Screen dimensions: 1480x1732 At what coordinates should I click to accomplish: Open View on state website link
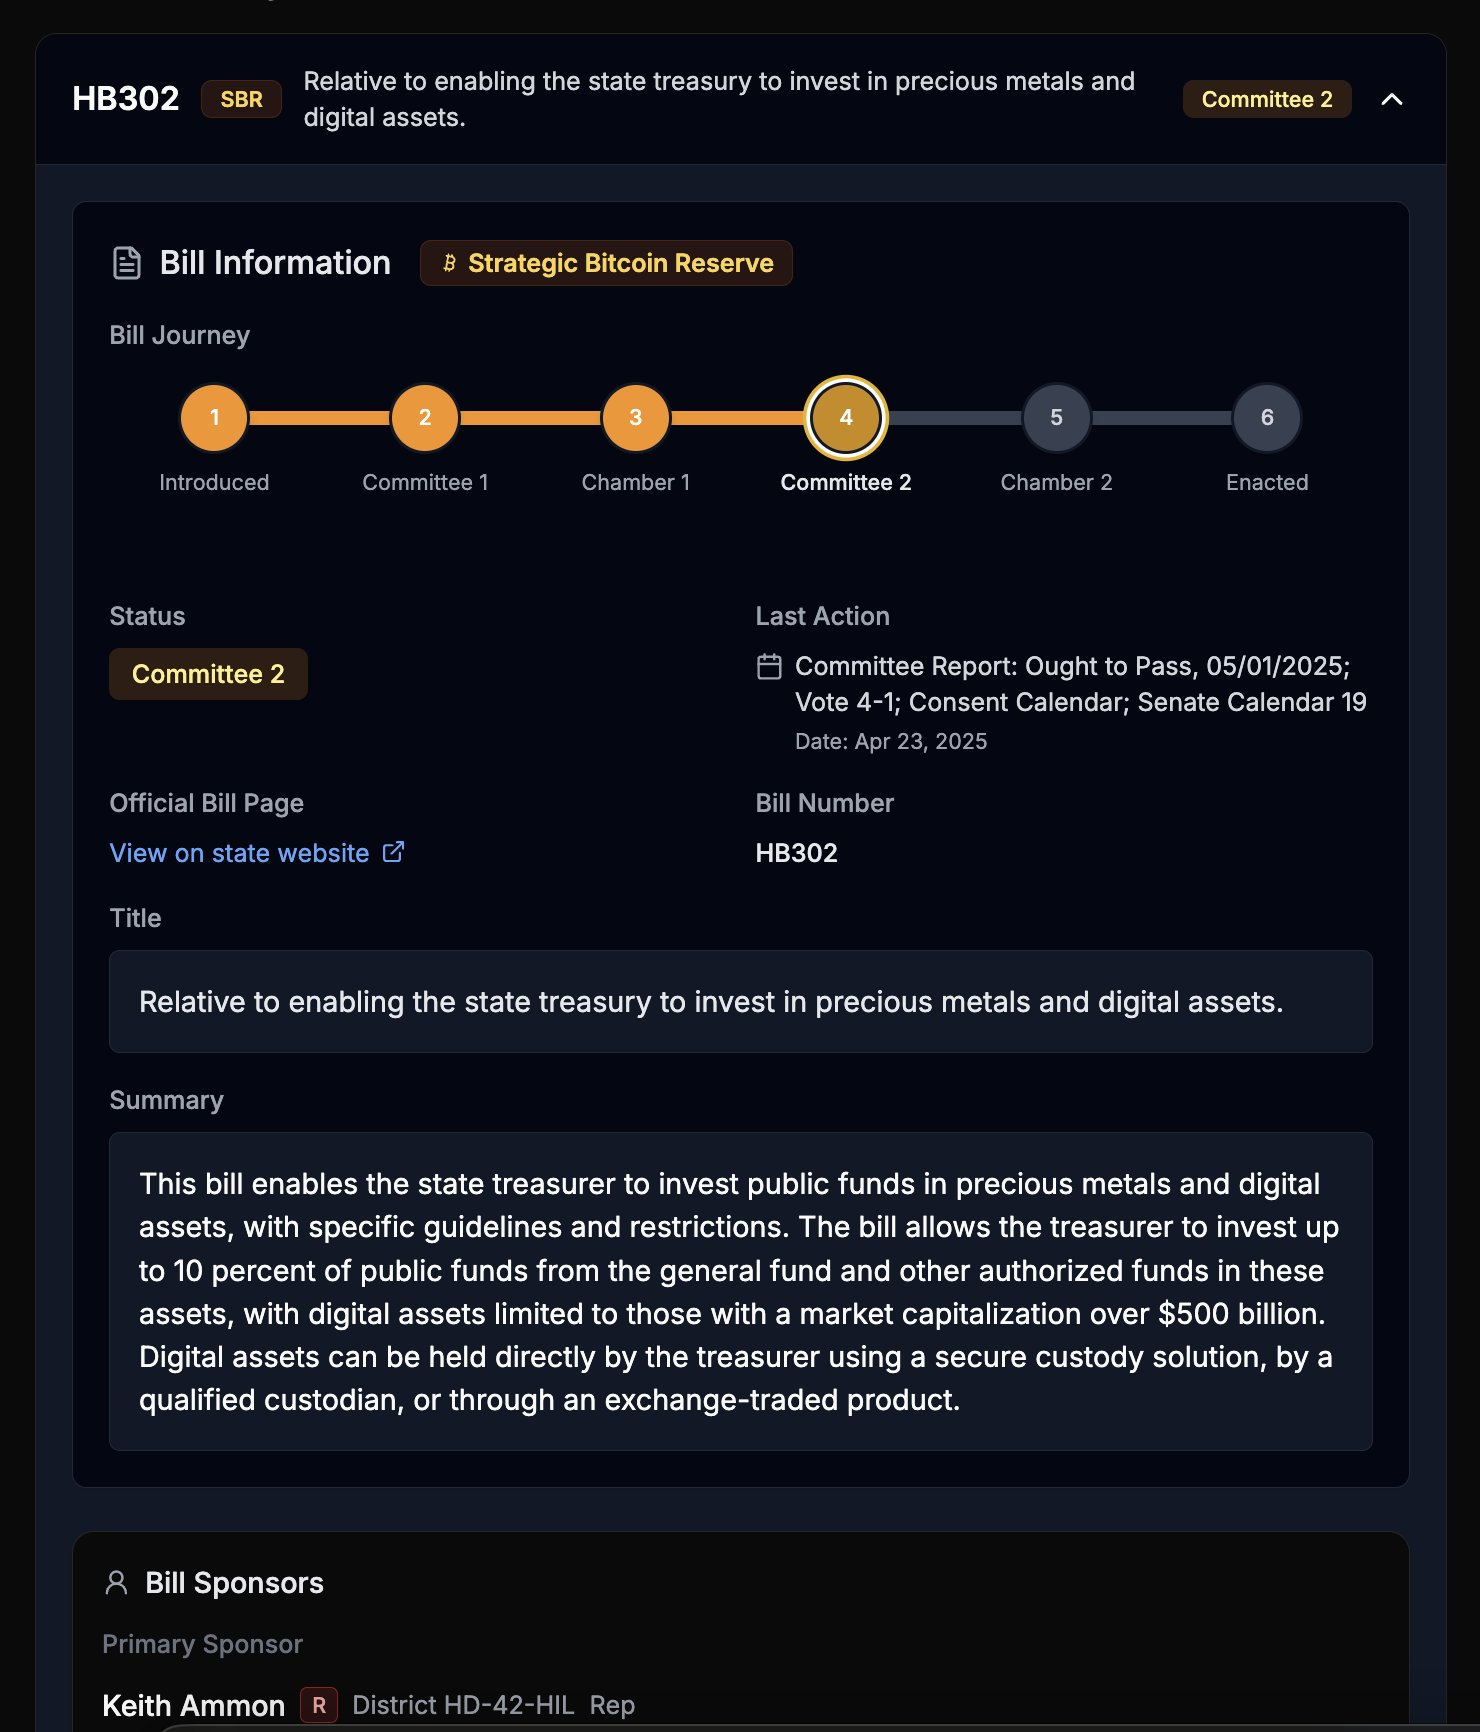[x=238, y=852]
